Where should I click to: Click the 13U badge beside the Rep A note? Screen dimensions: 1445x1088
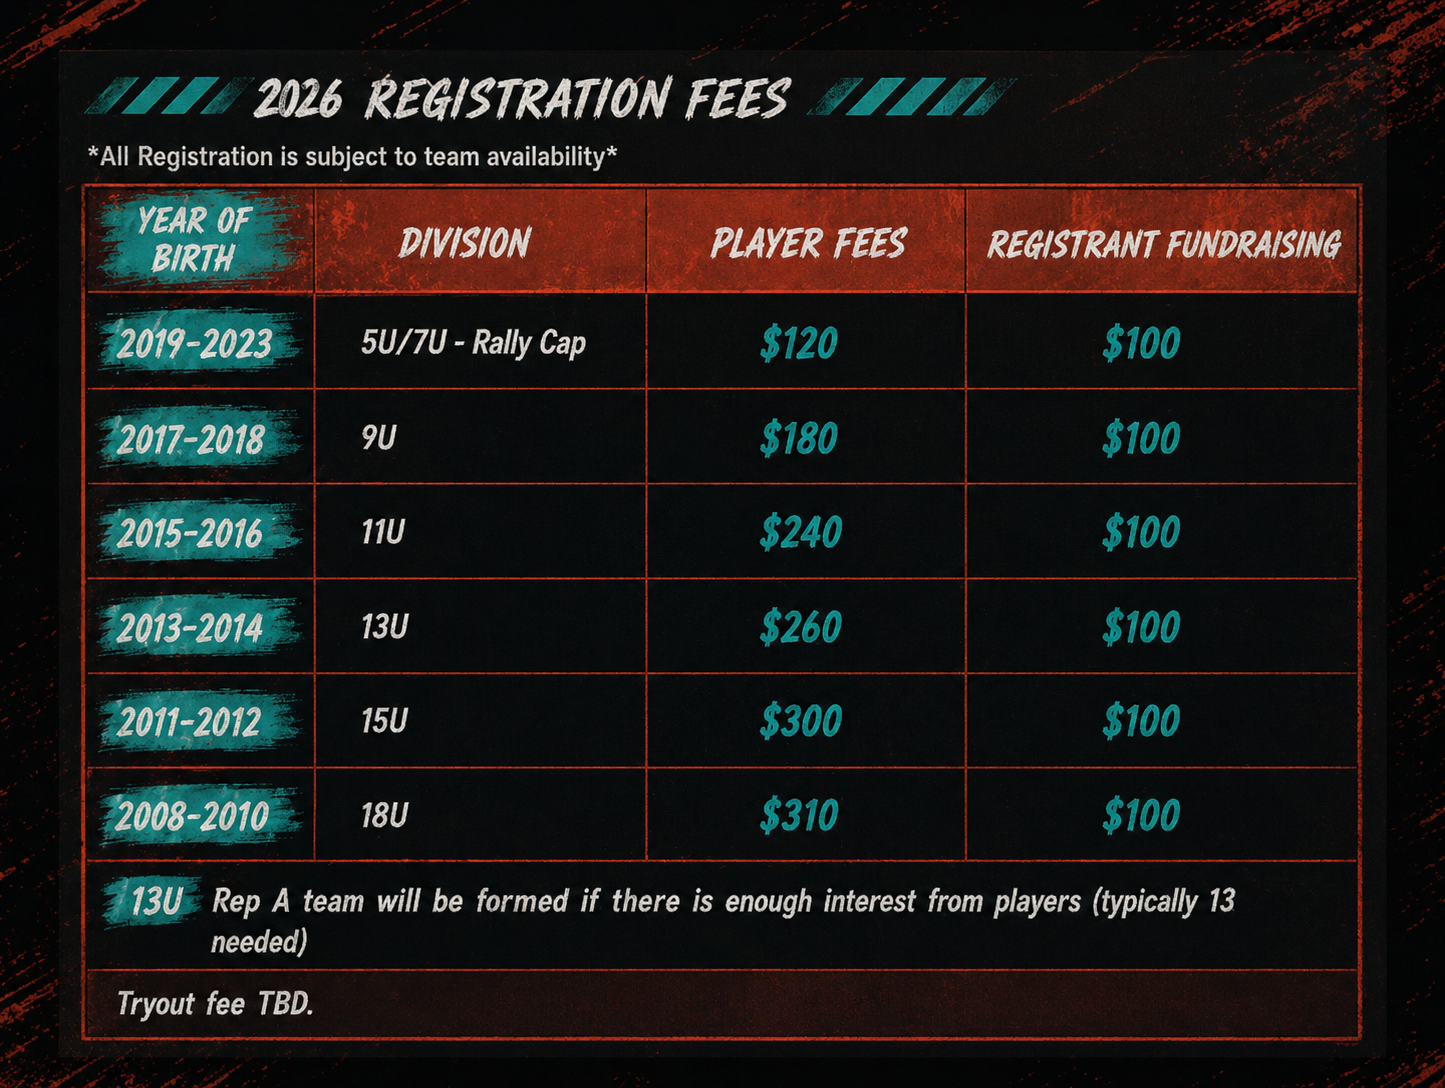click(x=156, y=902)
